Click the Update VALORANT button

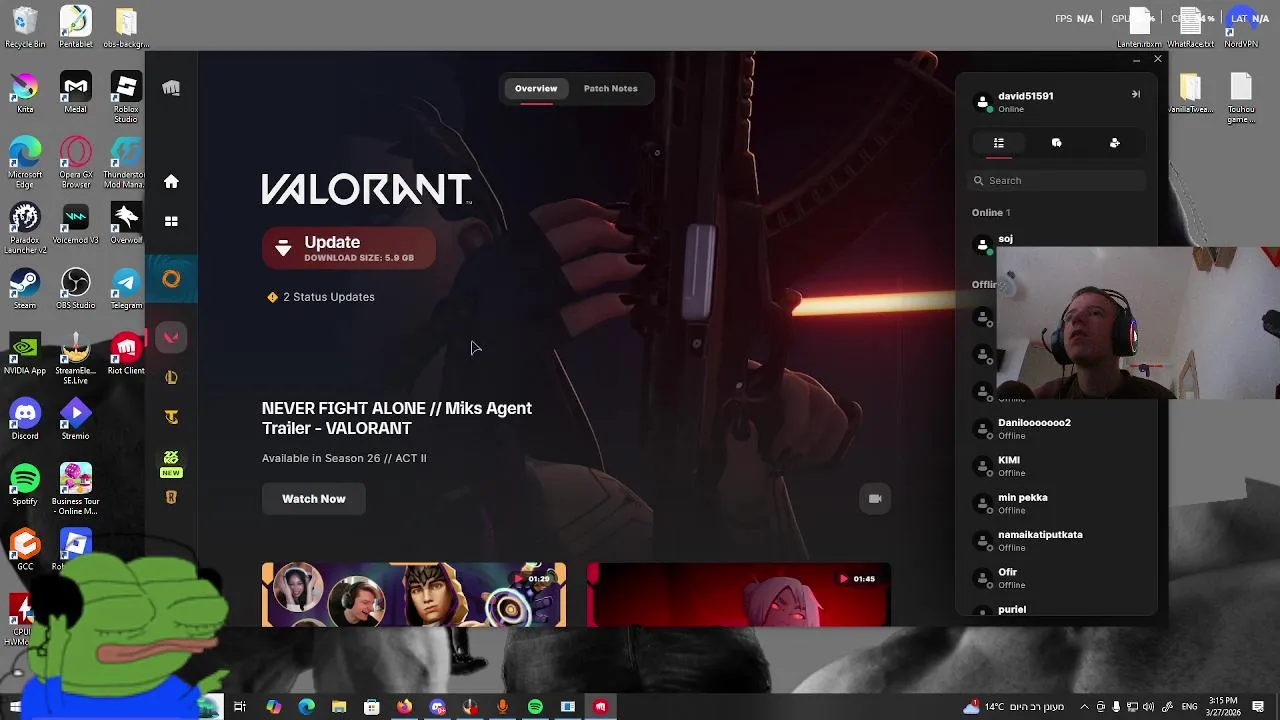349,248
